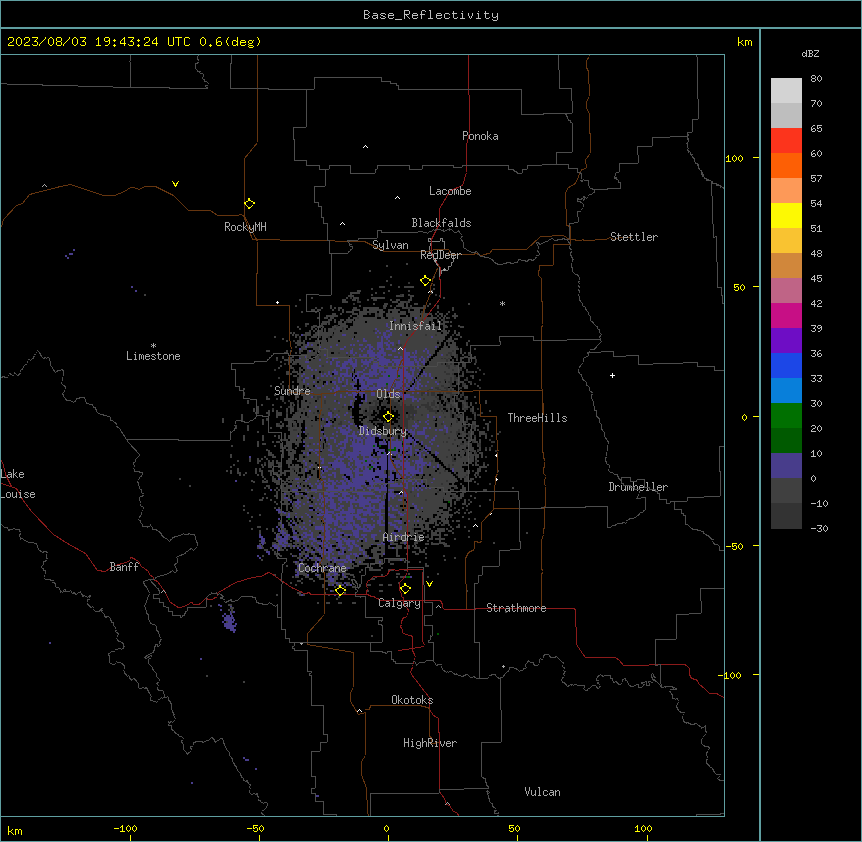This screenshot has height=842, width=862.
Task: Click the Blackfalds label
Action: point(441,223)
